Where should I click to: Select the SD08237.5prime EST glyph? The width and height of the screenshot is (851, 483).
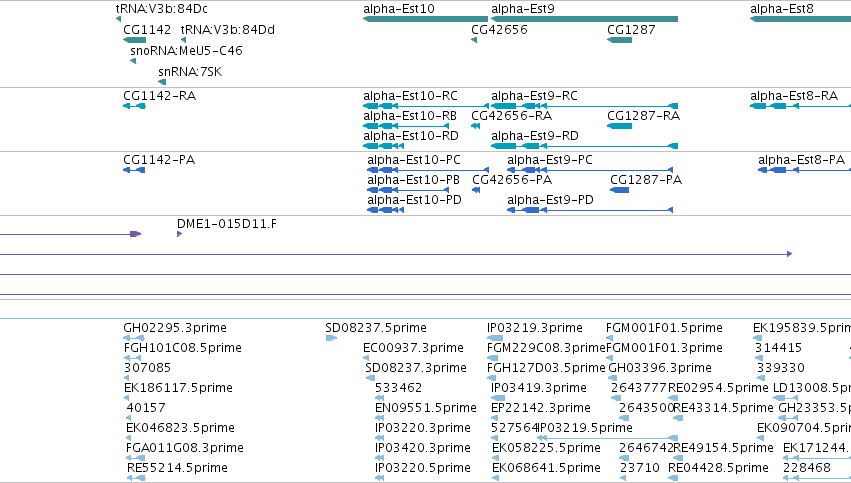[x=331, y=338]
